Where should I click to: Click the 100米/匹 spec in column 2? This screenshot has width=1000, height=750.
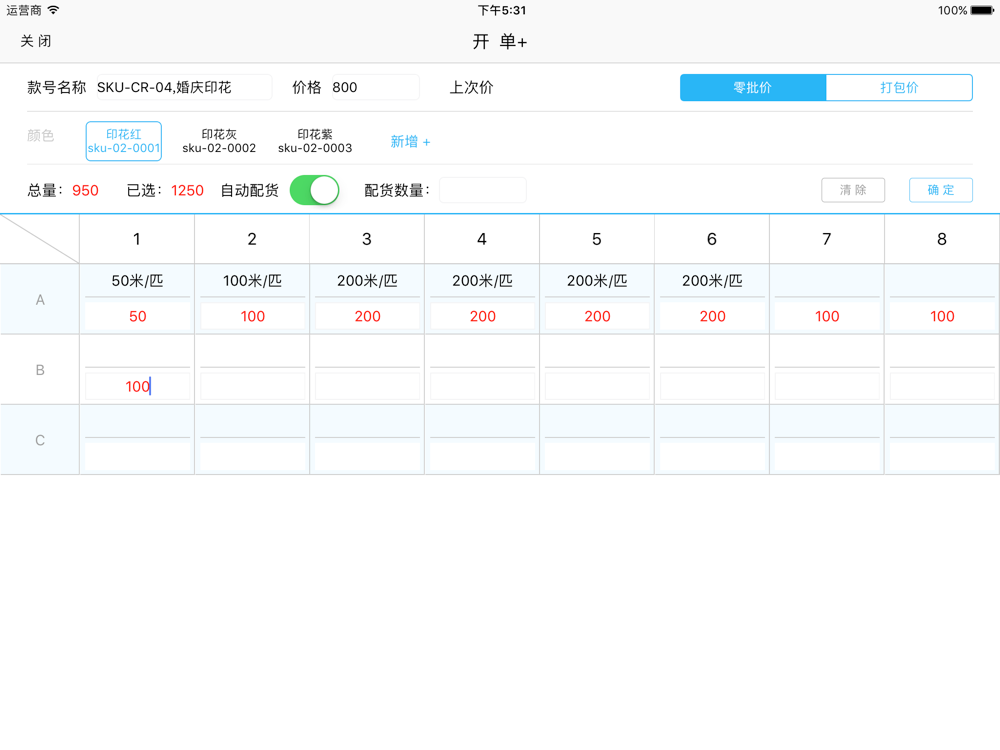(253, 281)
